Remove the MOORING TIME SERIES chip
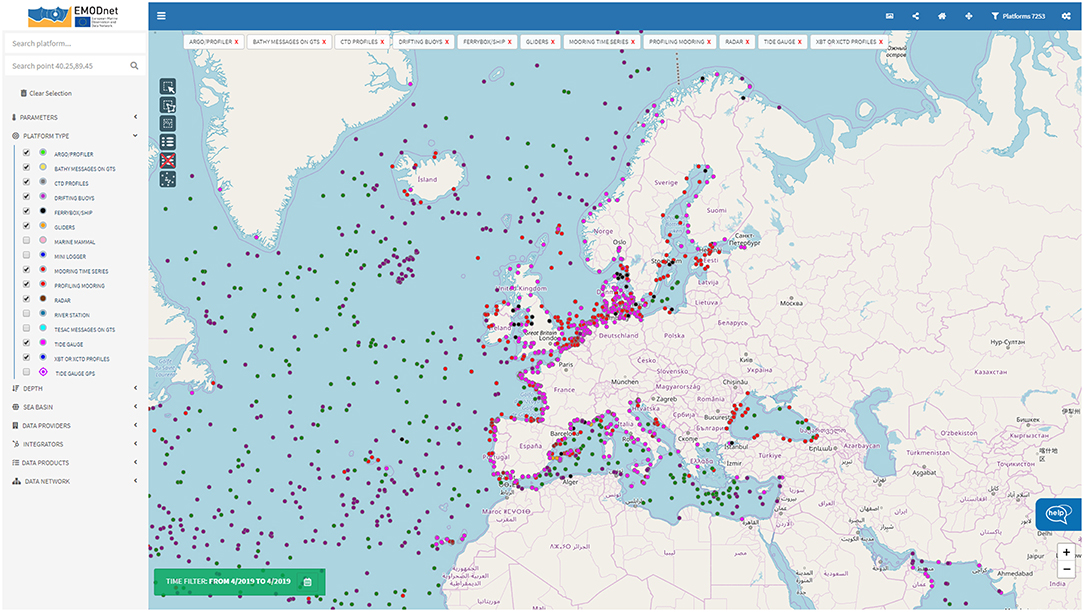Viewport: 1084px width, 612px height. tap(633, 42)
